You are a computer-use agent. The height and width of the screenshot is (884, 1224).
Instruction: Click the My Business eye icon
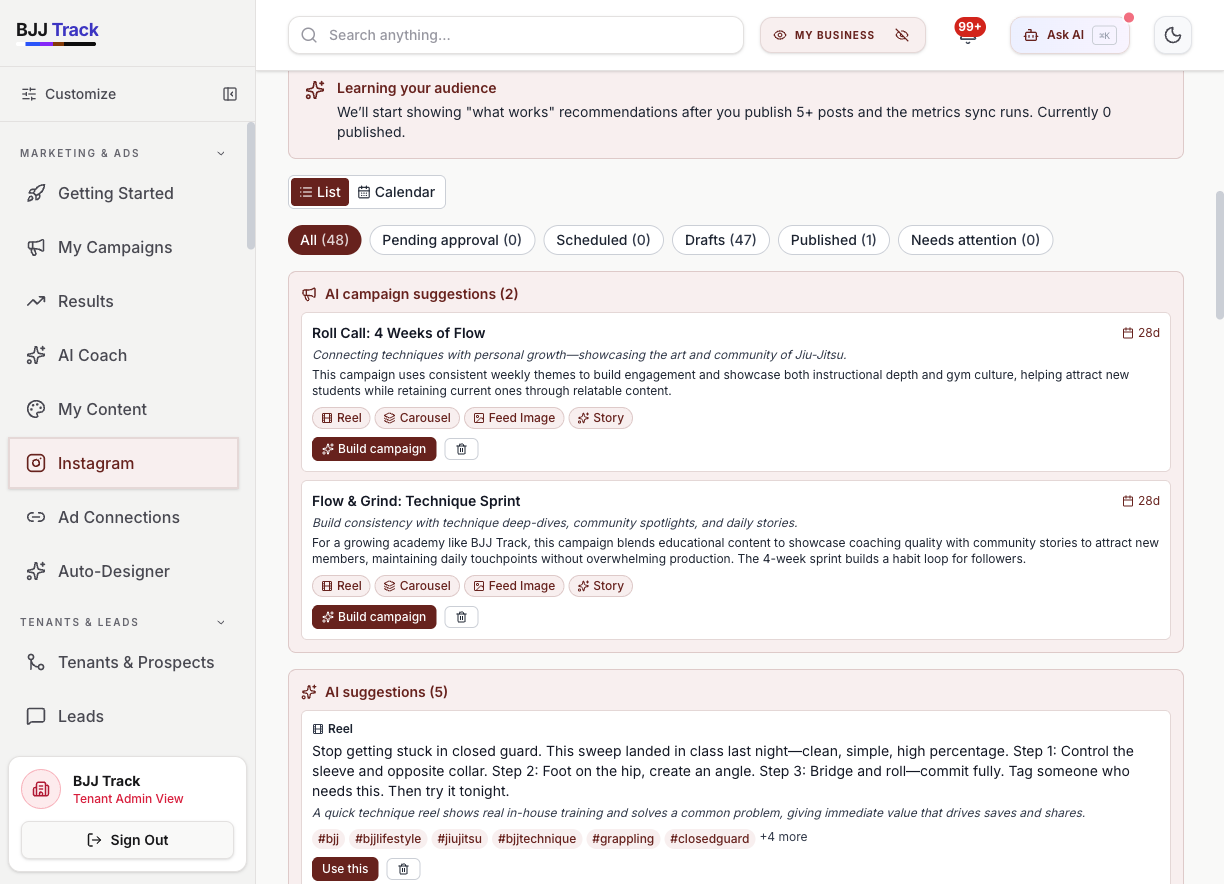point(780,35)
